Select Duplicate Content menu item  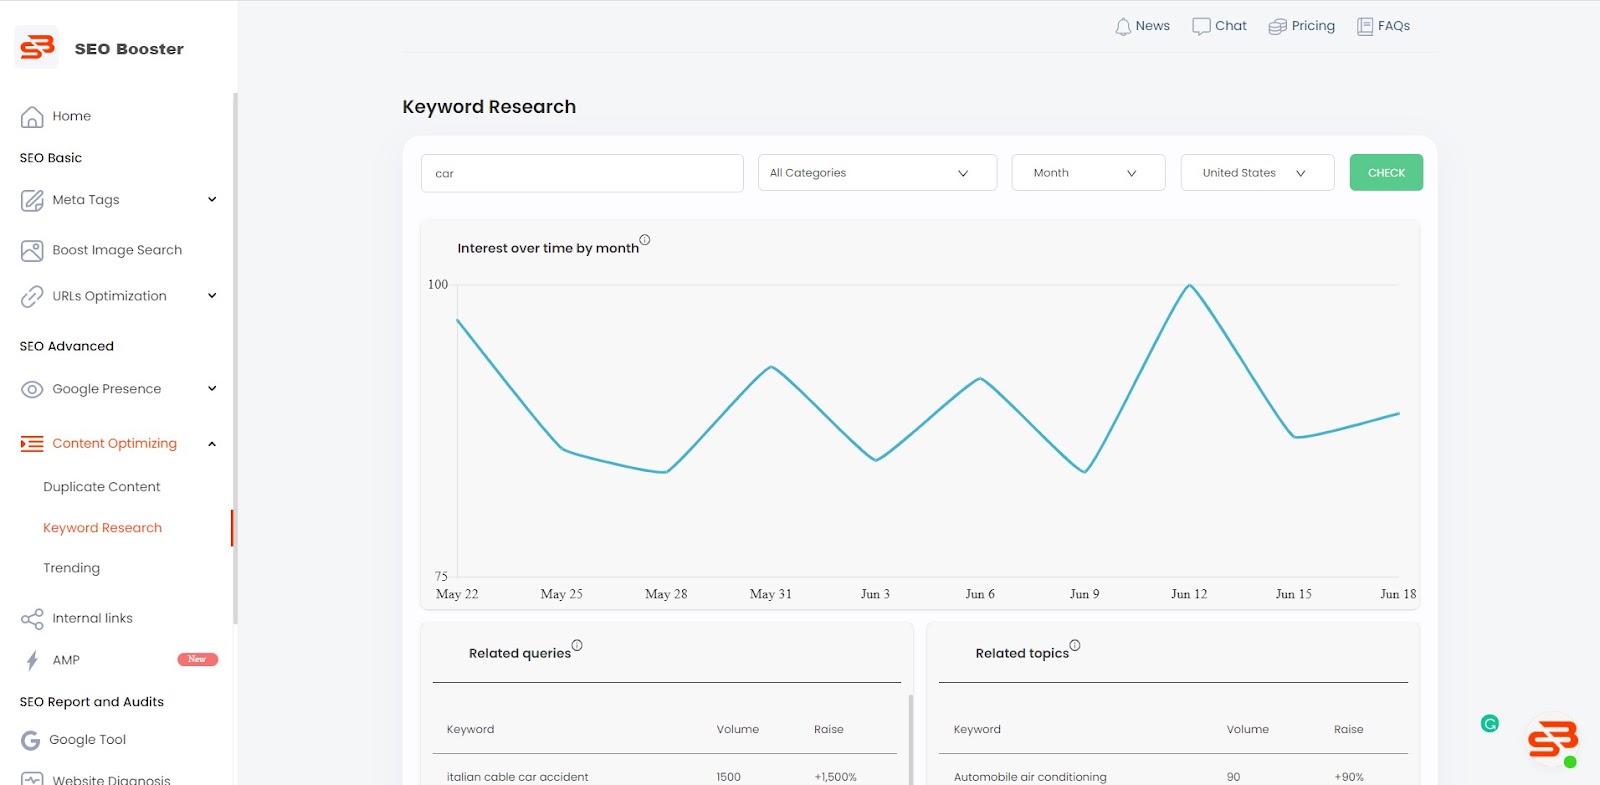coord(102,487)
